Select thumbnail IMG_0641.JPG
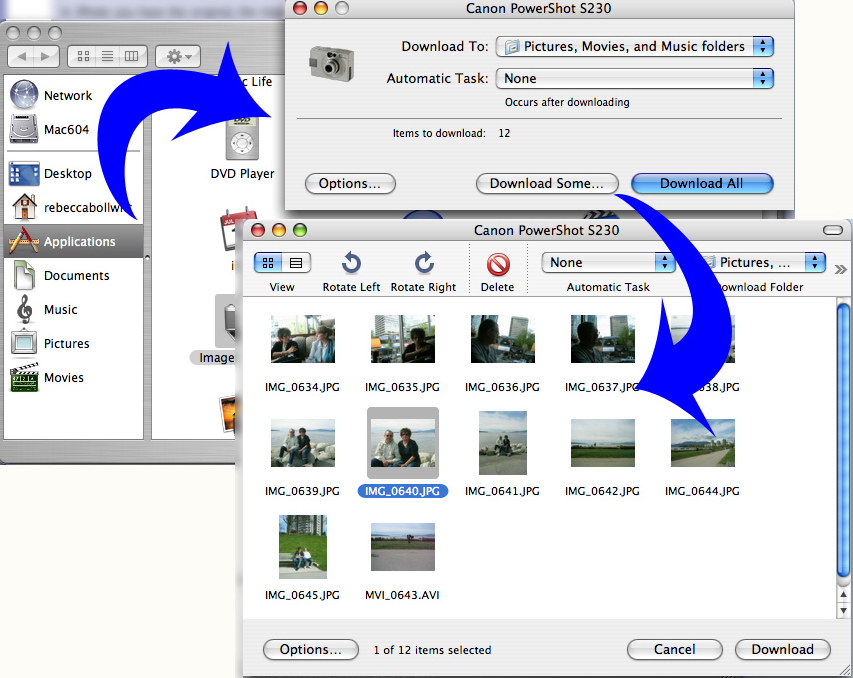This screenshot has height=678, width=853. (x=503, y=443)
